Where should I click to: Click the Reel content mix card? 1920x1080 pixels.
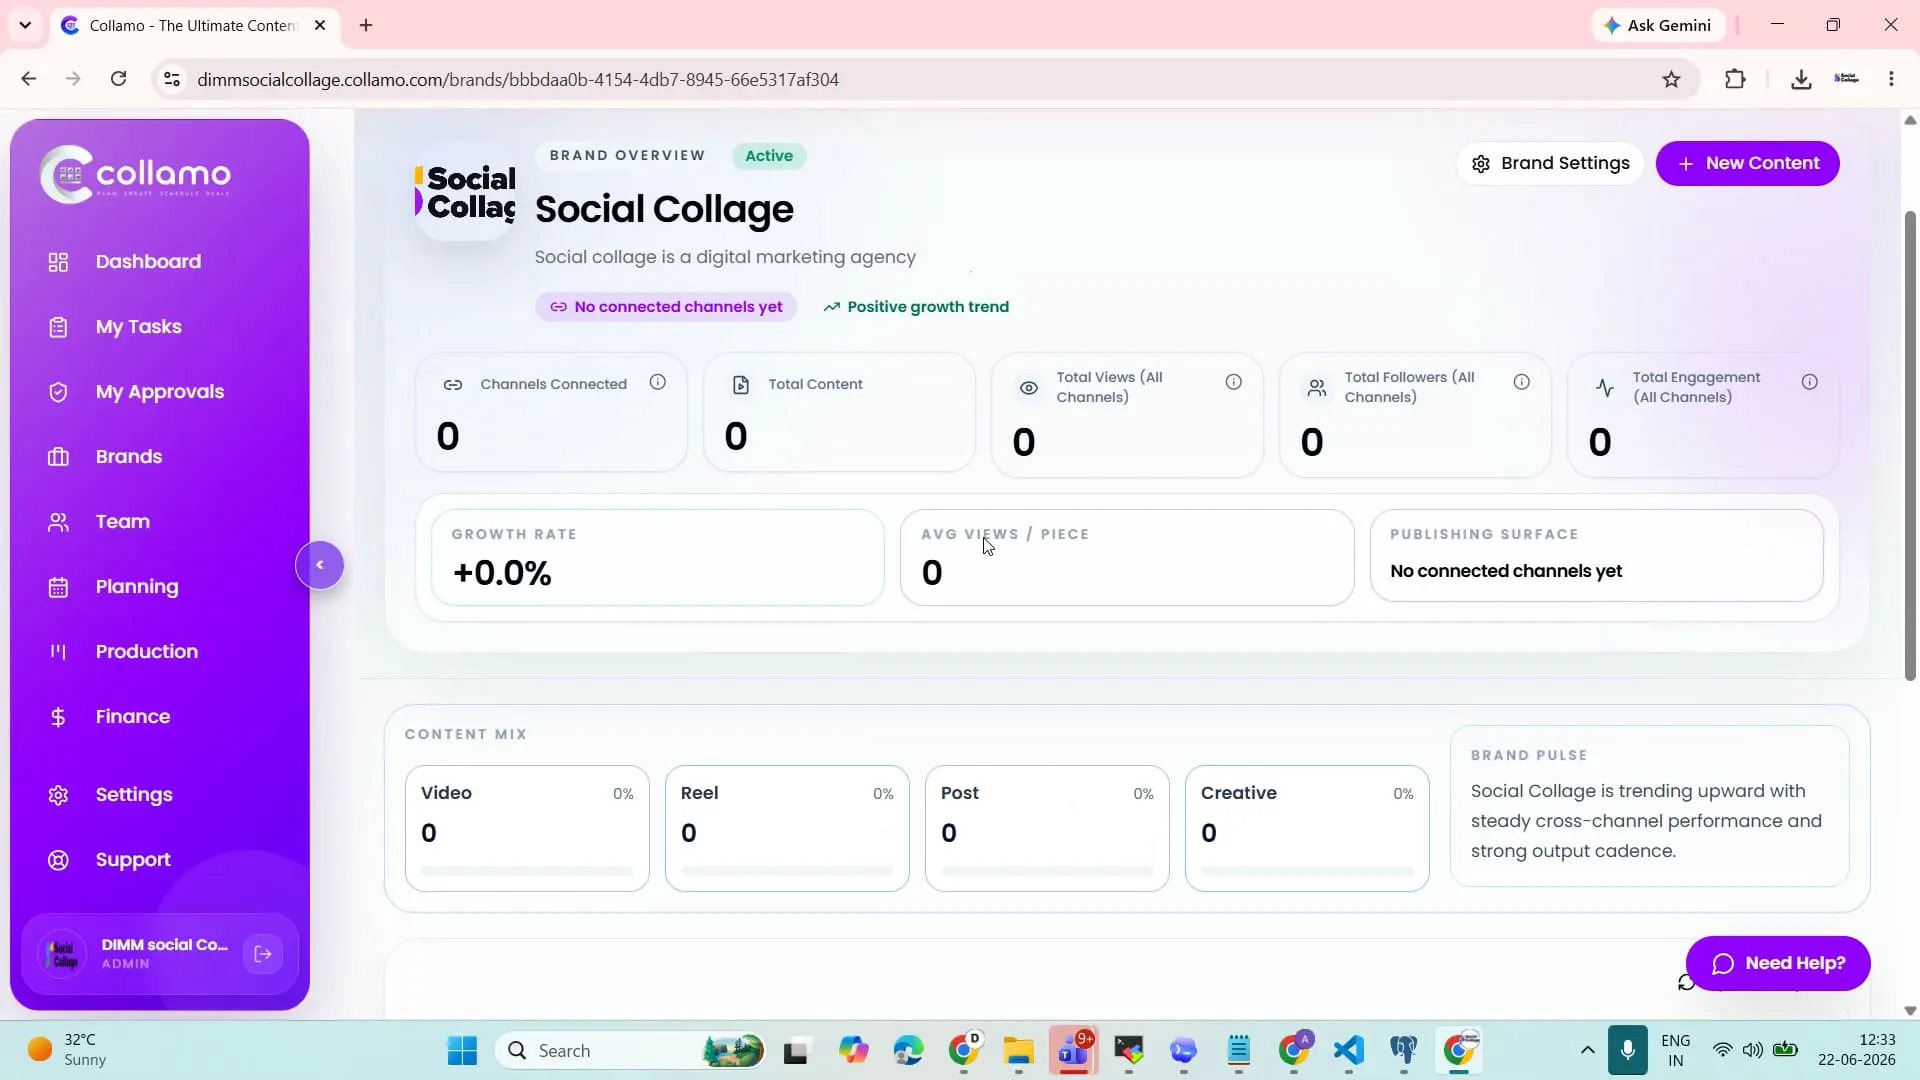coord(787,829)
